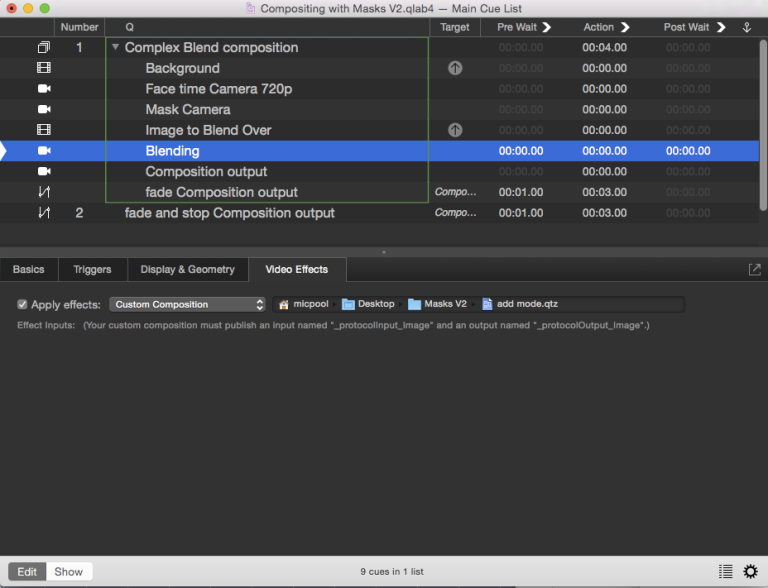Click the fade icon beside fade Composition output

[43, 192]
